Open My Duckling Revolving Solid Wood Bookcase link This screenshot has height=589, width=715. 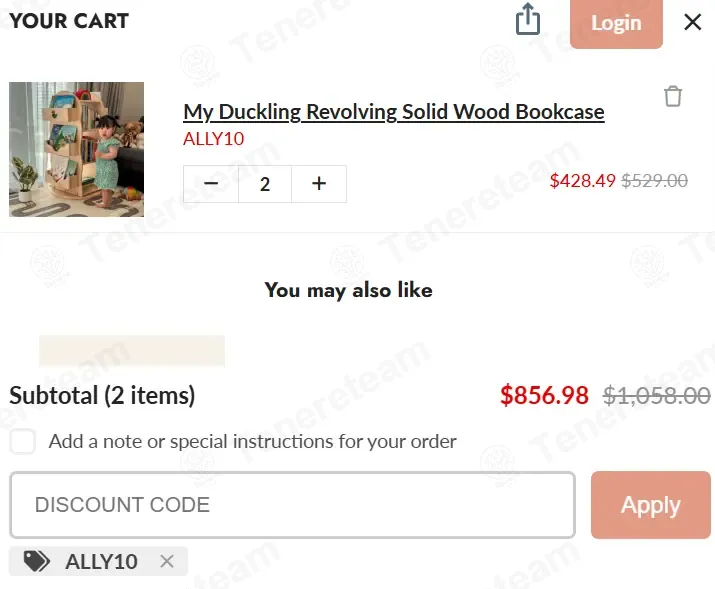tap(394, 111)
